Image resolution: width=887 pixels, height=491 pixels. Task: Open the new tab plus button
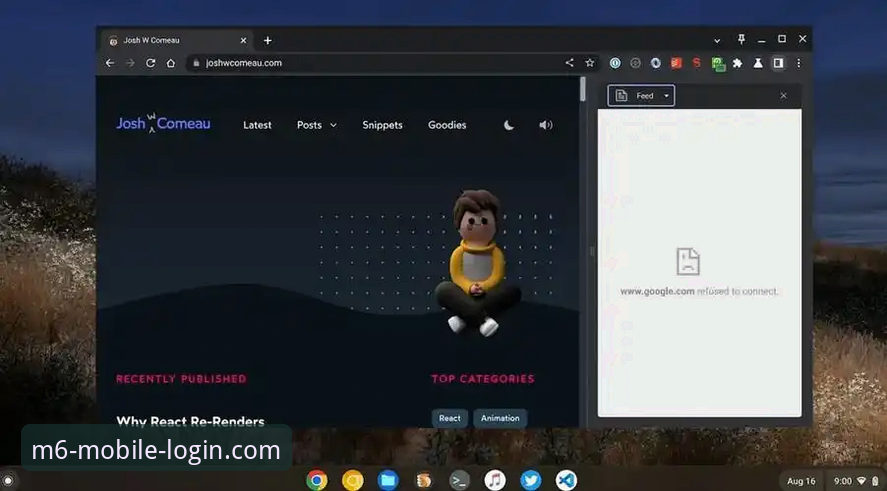(268, 41)
